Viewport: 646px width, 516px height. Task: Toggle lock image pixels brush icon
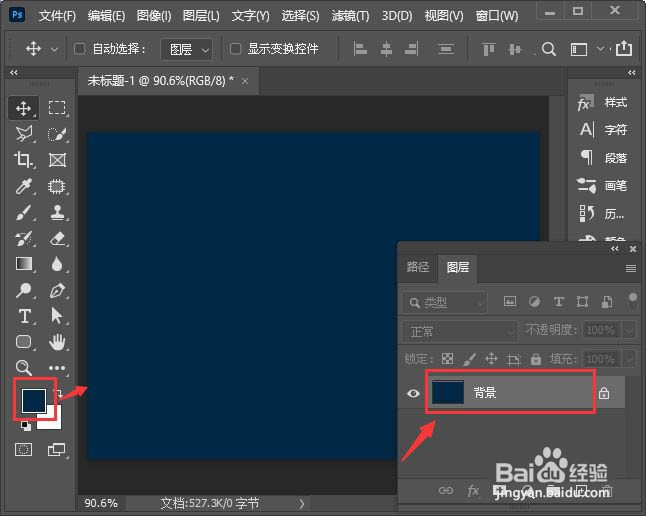470,359
